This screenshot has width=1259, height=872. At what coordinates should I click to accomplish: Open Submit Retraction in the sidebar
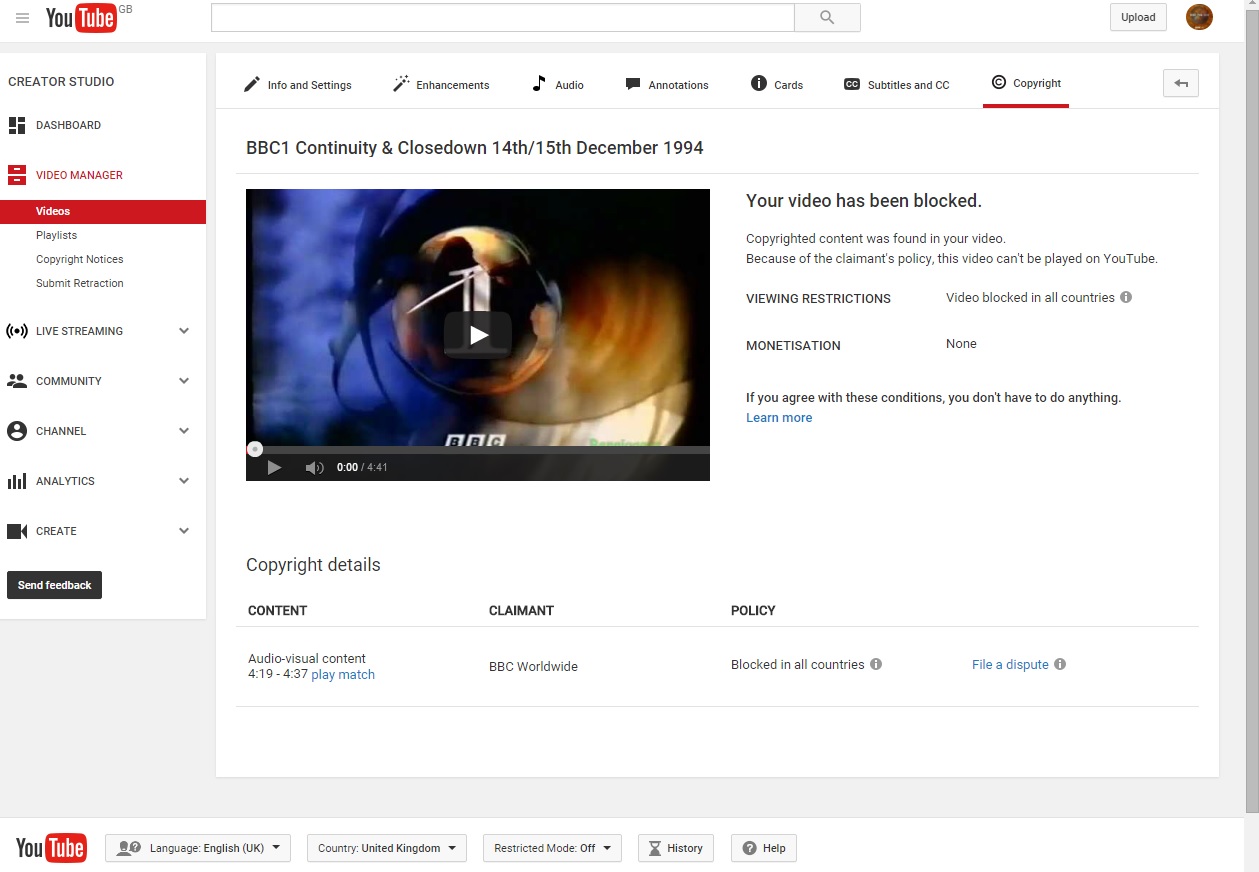[x=80, y=283]
